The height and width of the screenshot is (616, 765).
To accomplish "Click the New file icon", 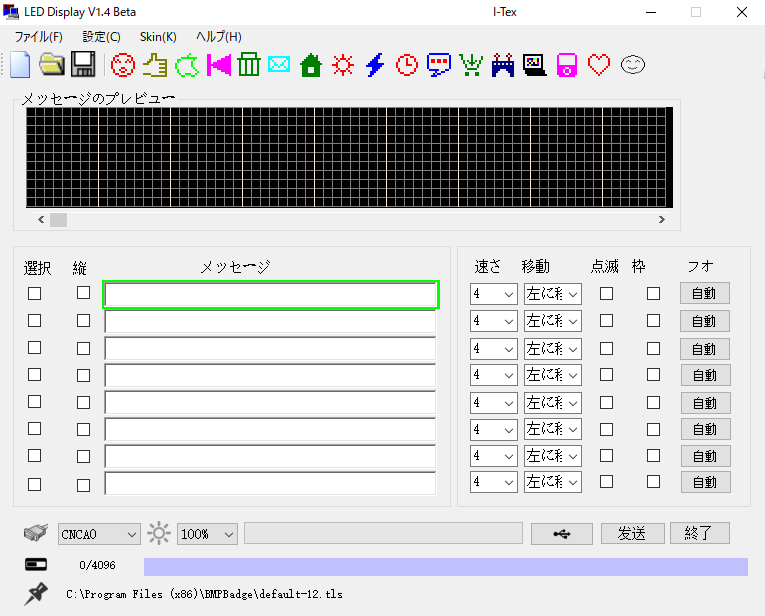I will point(20,65).
